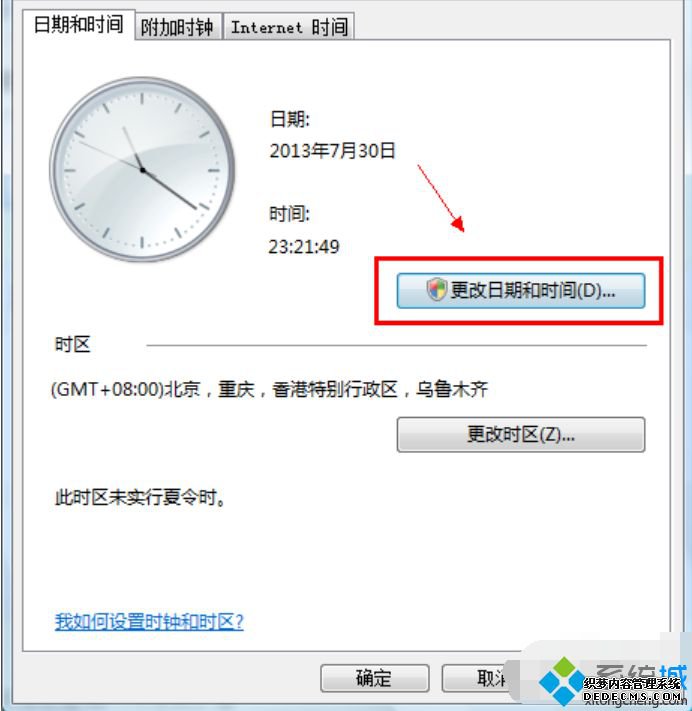This screenshot has width=692, height=711.
Task: Click the red arrow annotation
Action: click(x=441, y=199)
